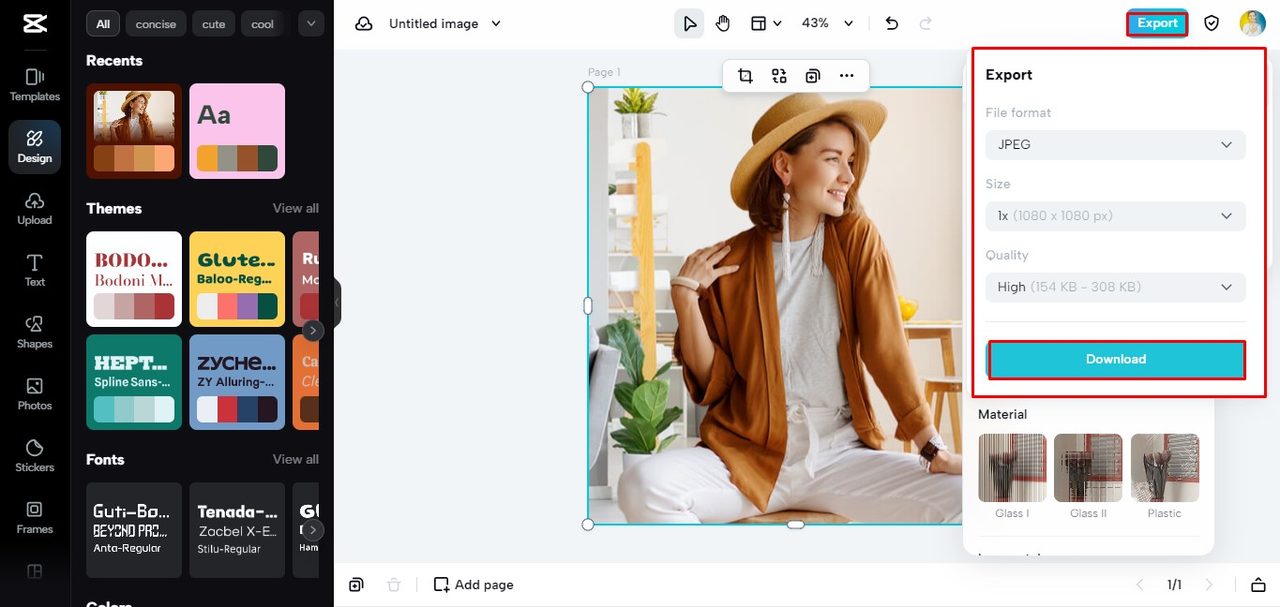1280x607 pixels.
Task: Click the redo arrow icon
Action: [925, 23]
